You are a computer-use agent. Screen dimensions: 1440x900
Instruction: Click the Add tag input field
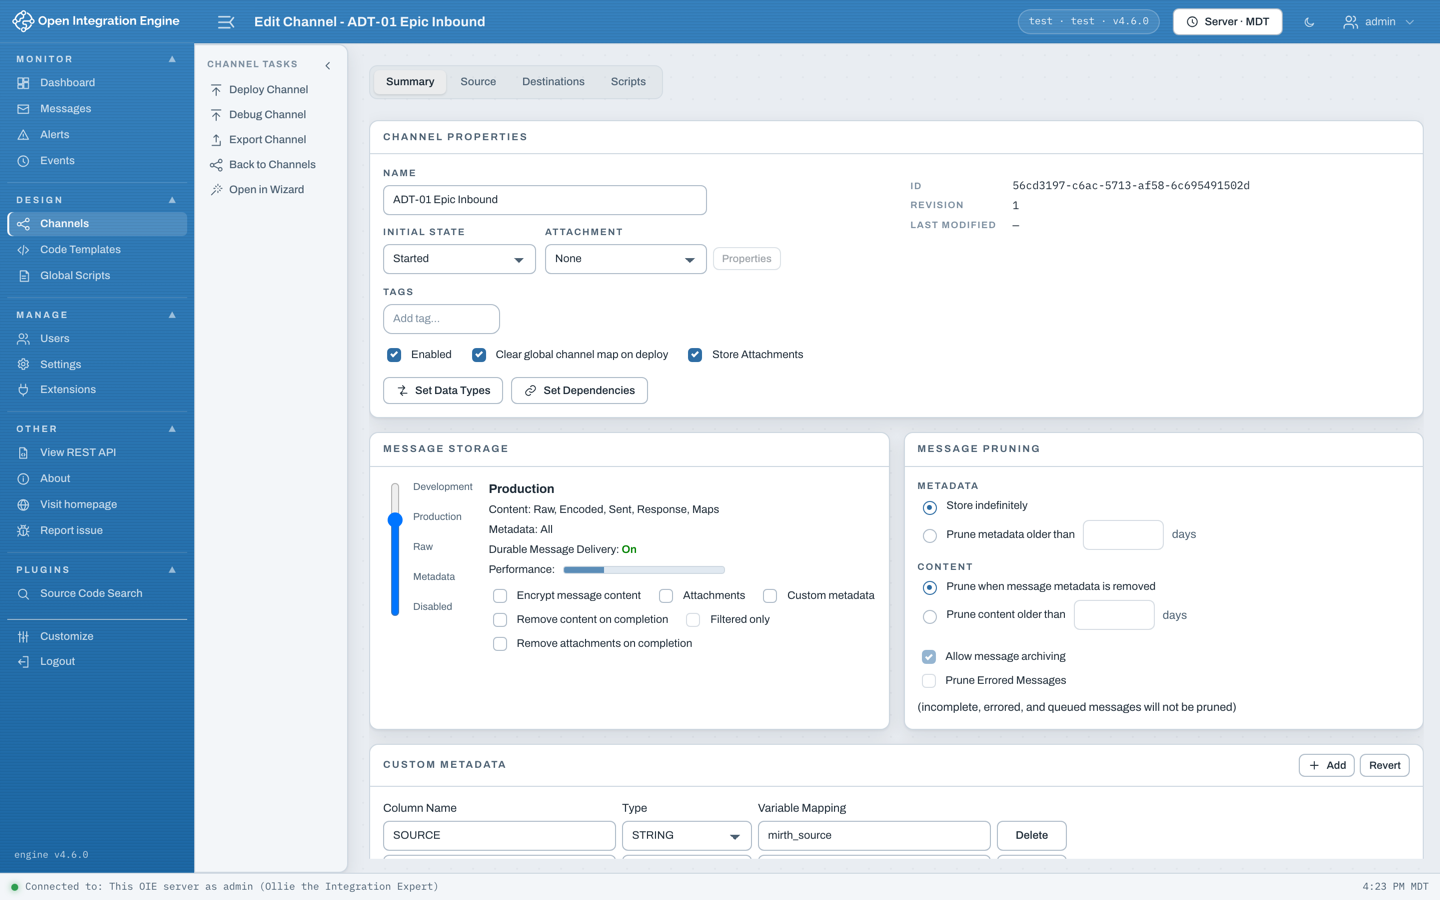pyautogui.click(x=441, y=319)
